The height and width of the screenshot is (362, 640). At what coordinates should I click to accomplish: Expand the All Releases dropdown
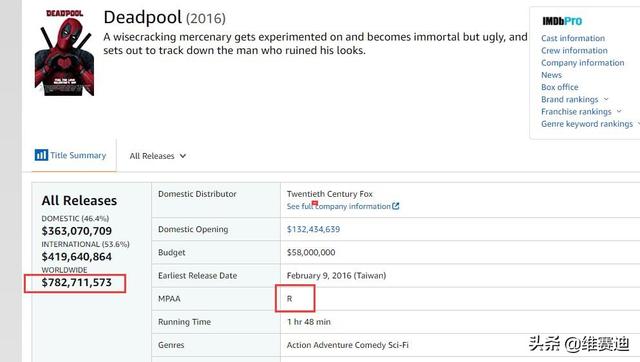coord(158,156)
